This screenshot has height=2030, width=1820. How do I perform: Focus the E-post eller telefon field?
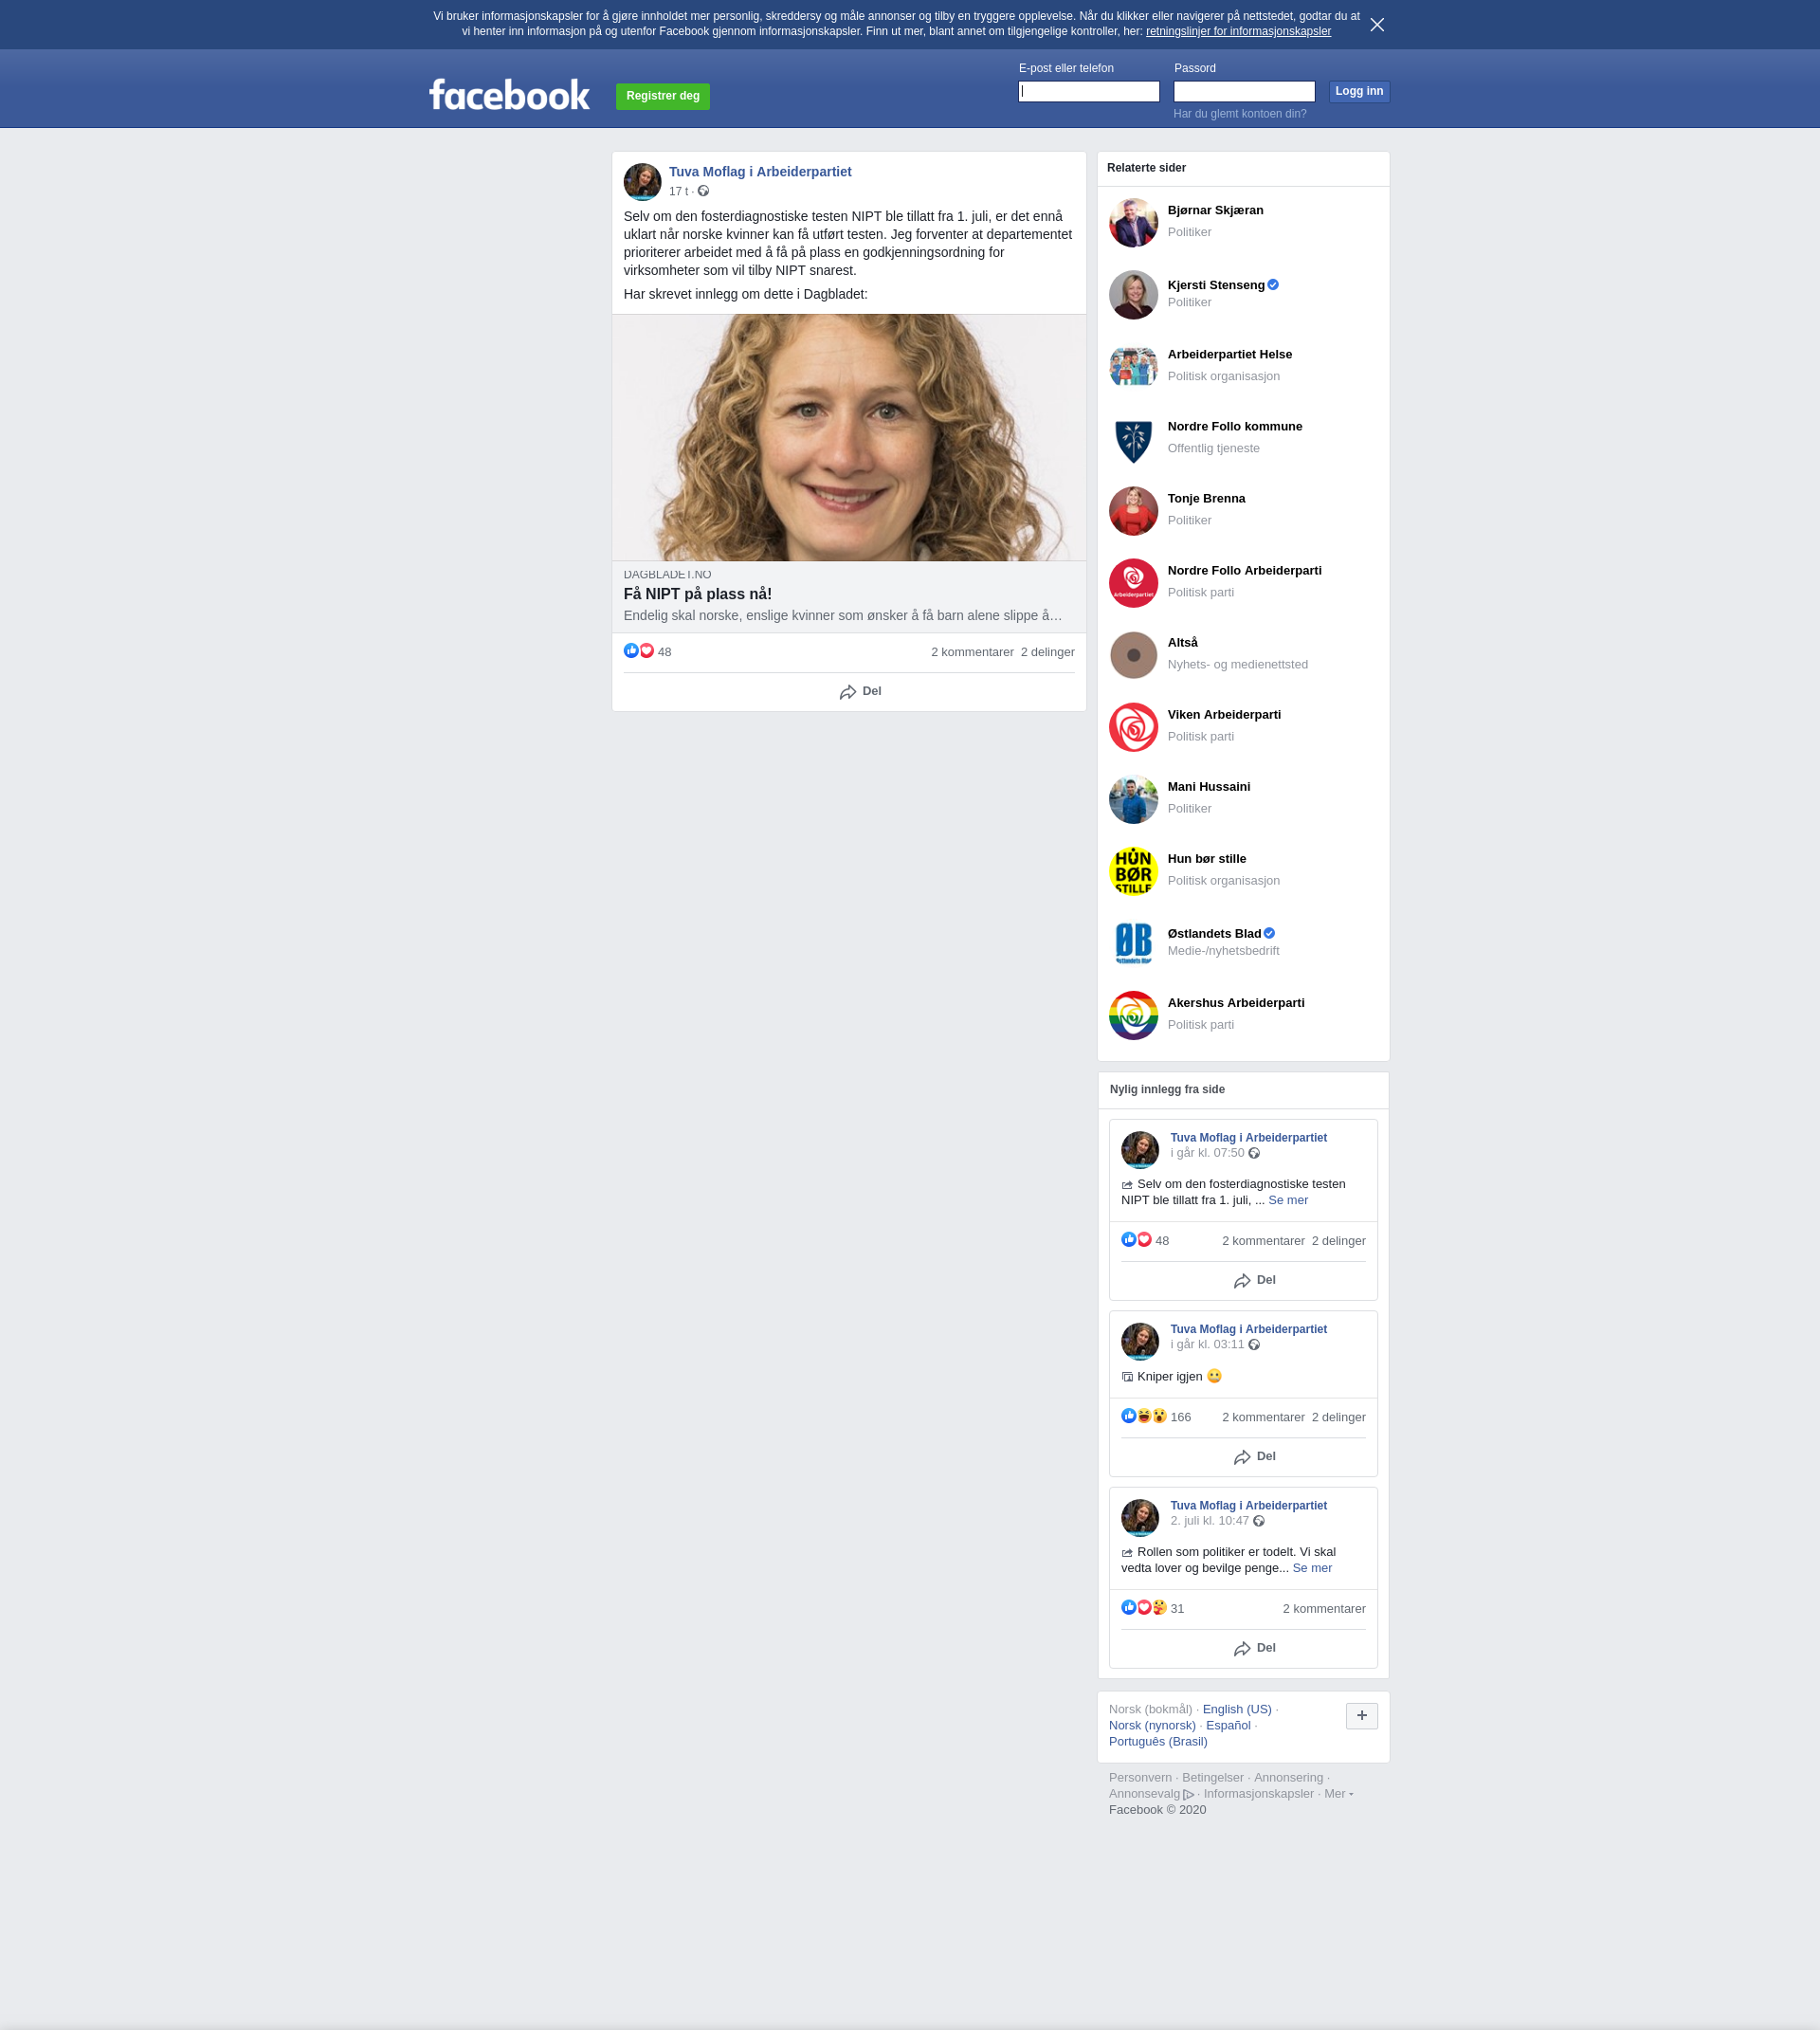pos(1088,92)
